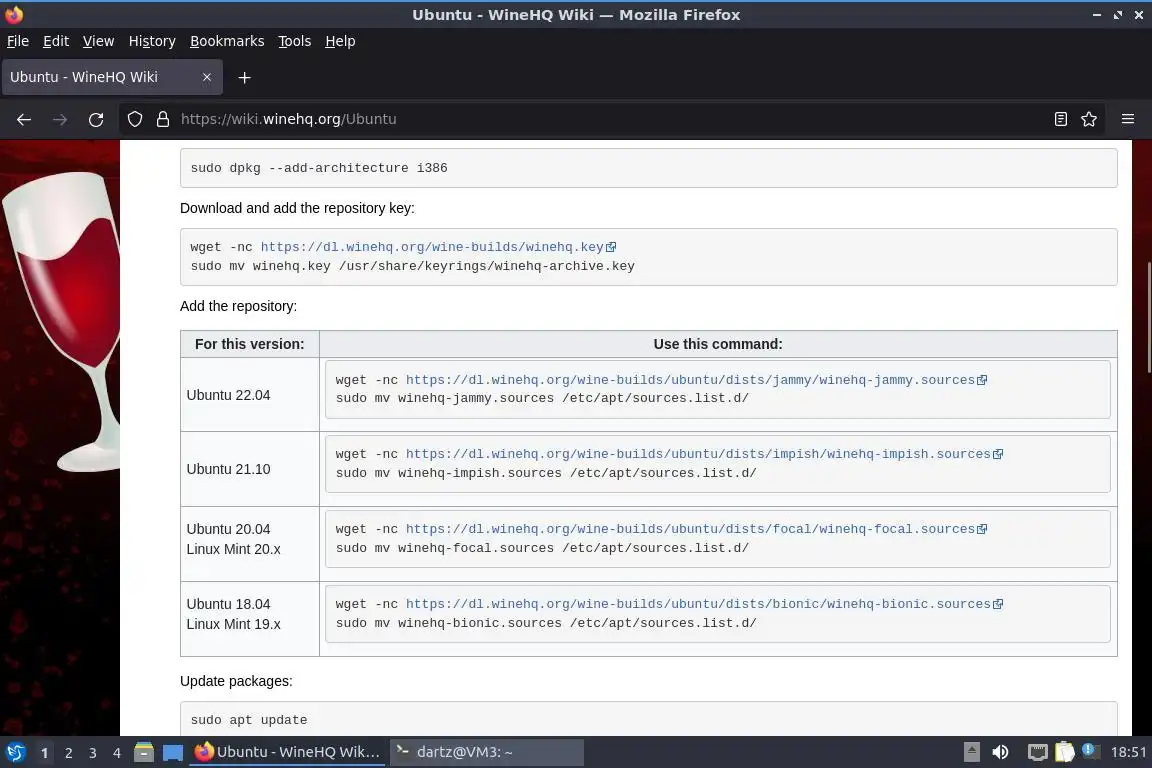Bookmark this page with the star
Screen dimensions: 1152x768
click(1089, 119)
